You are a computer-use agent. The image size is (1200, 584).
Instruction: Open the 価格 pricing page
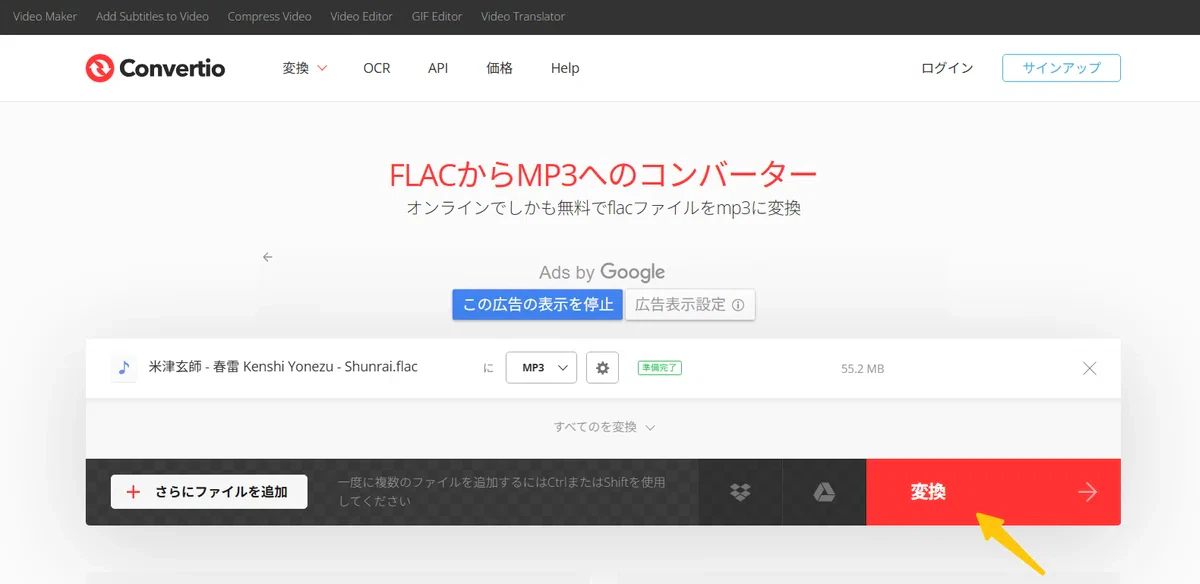(x=499, y=68)
